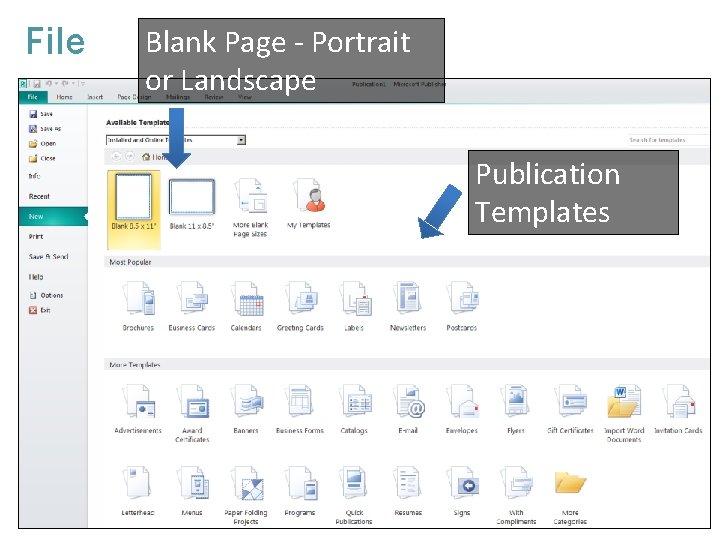The width and height of the screenshot is (720, 540).
Task: Expand the Installed and Online Templates dropdown
Action: click(x=241, y=140)
